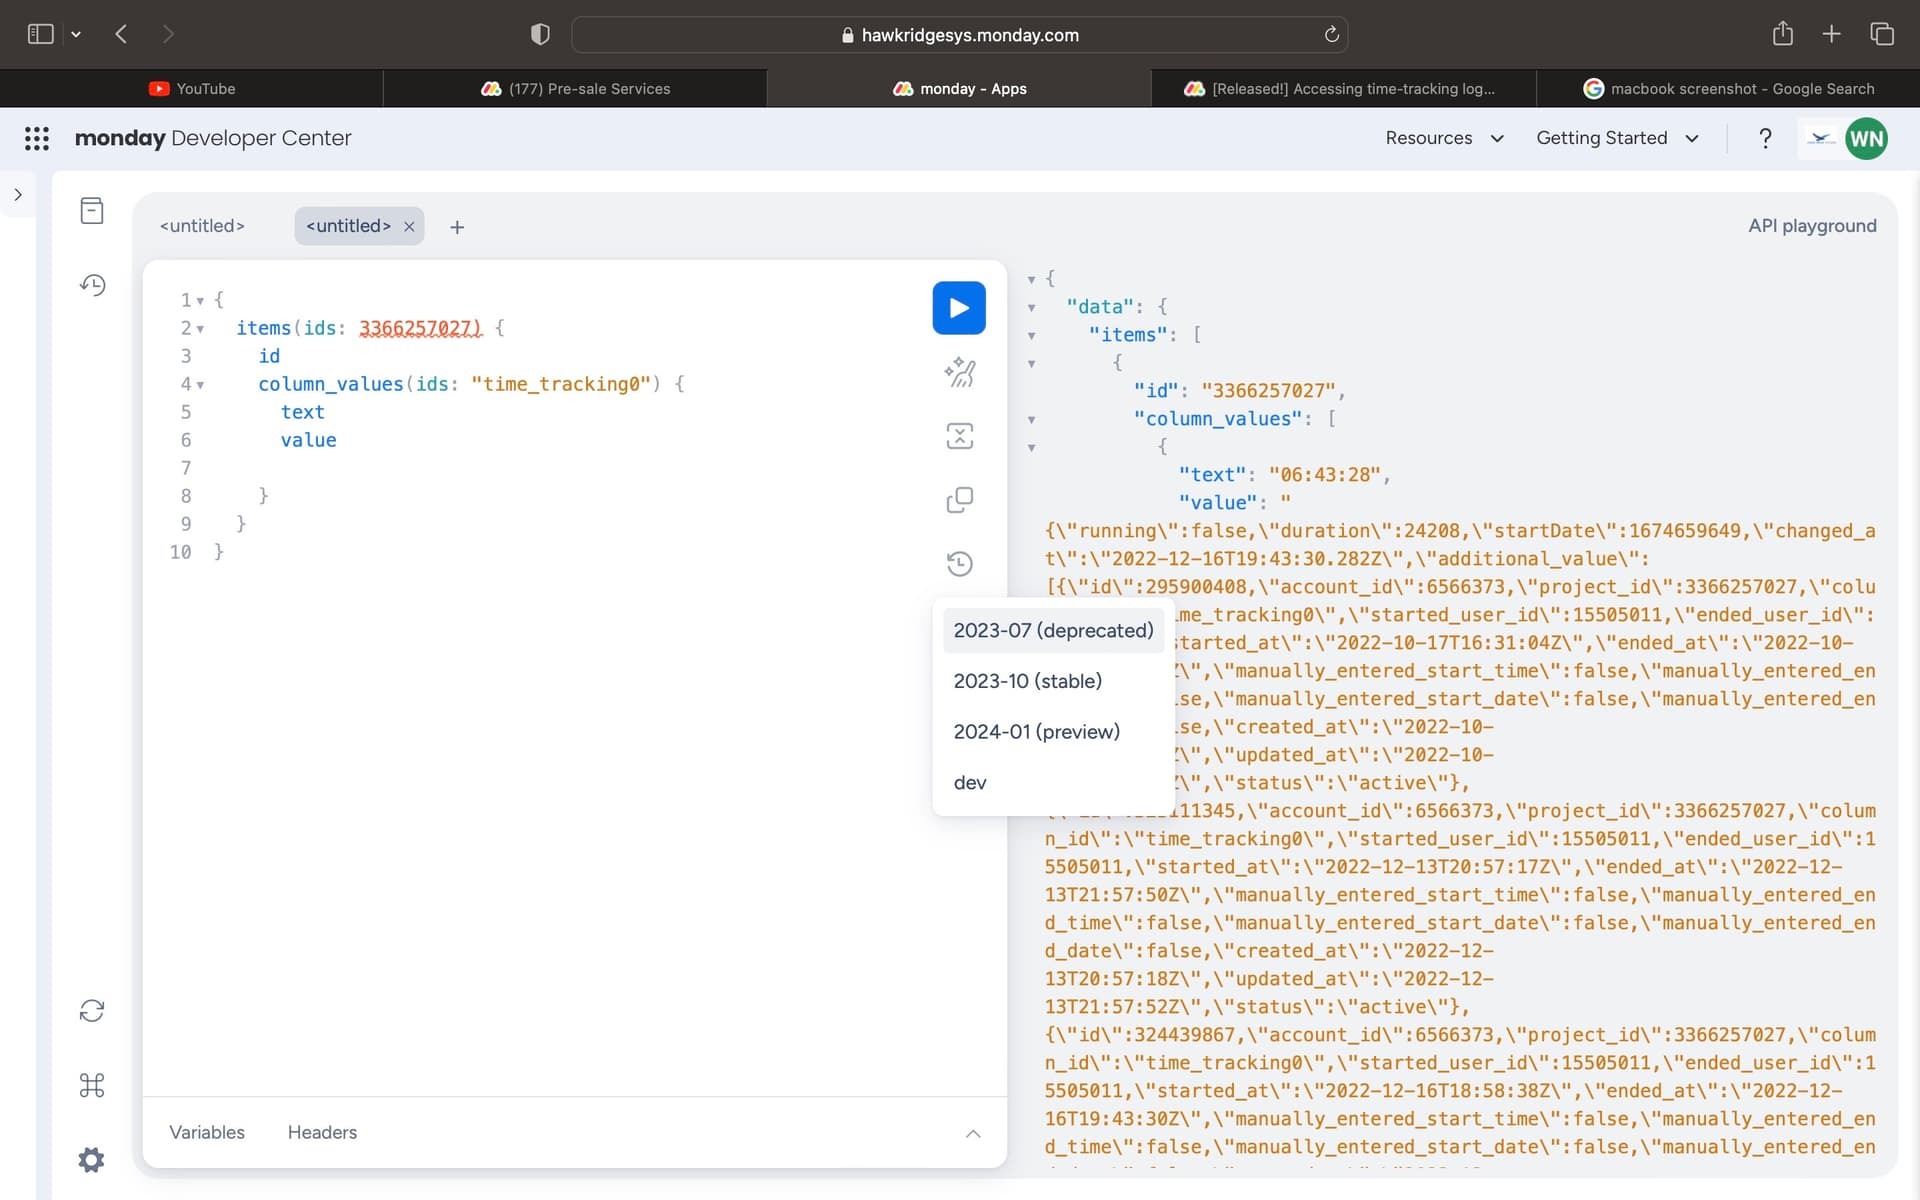Open the Headers editor tab
The image size is (1920, 1200).
(x=322, y=1132)
